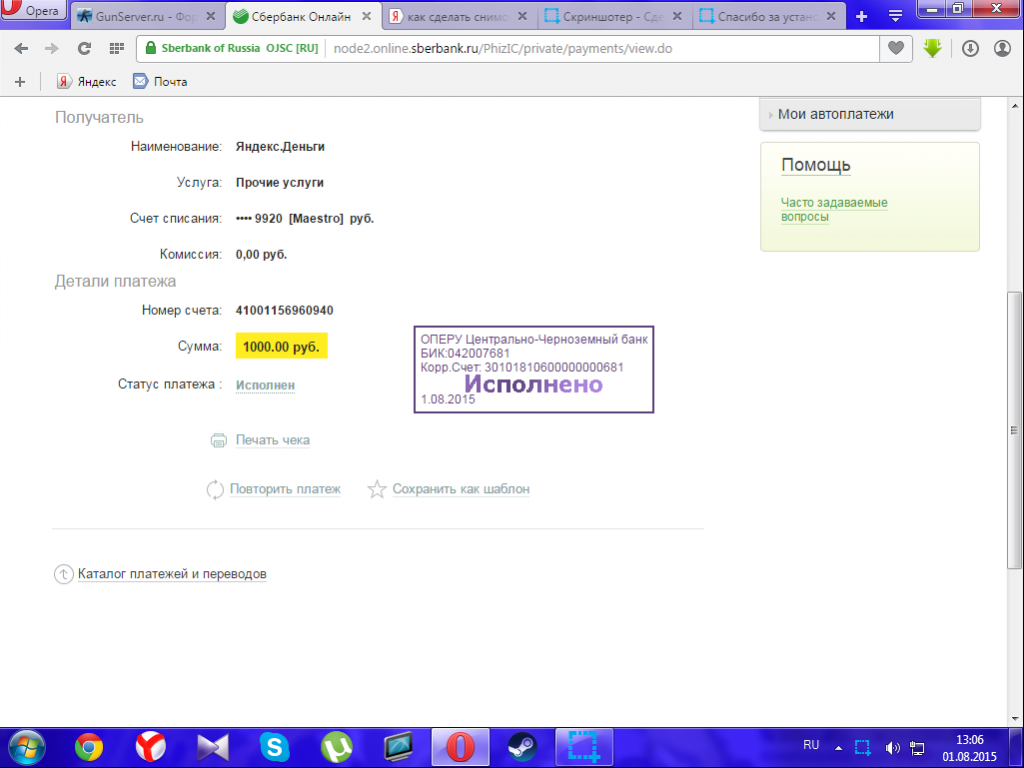This screenshot has height=768, width=1024.
Task: Click the Исполнен payment status link
Action: tap(265, 385)
